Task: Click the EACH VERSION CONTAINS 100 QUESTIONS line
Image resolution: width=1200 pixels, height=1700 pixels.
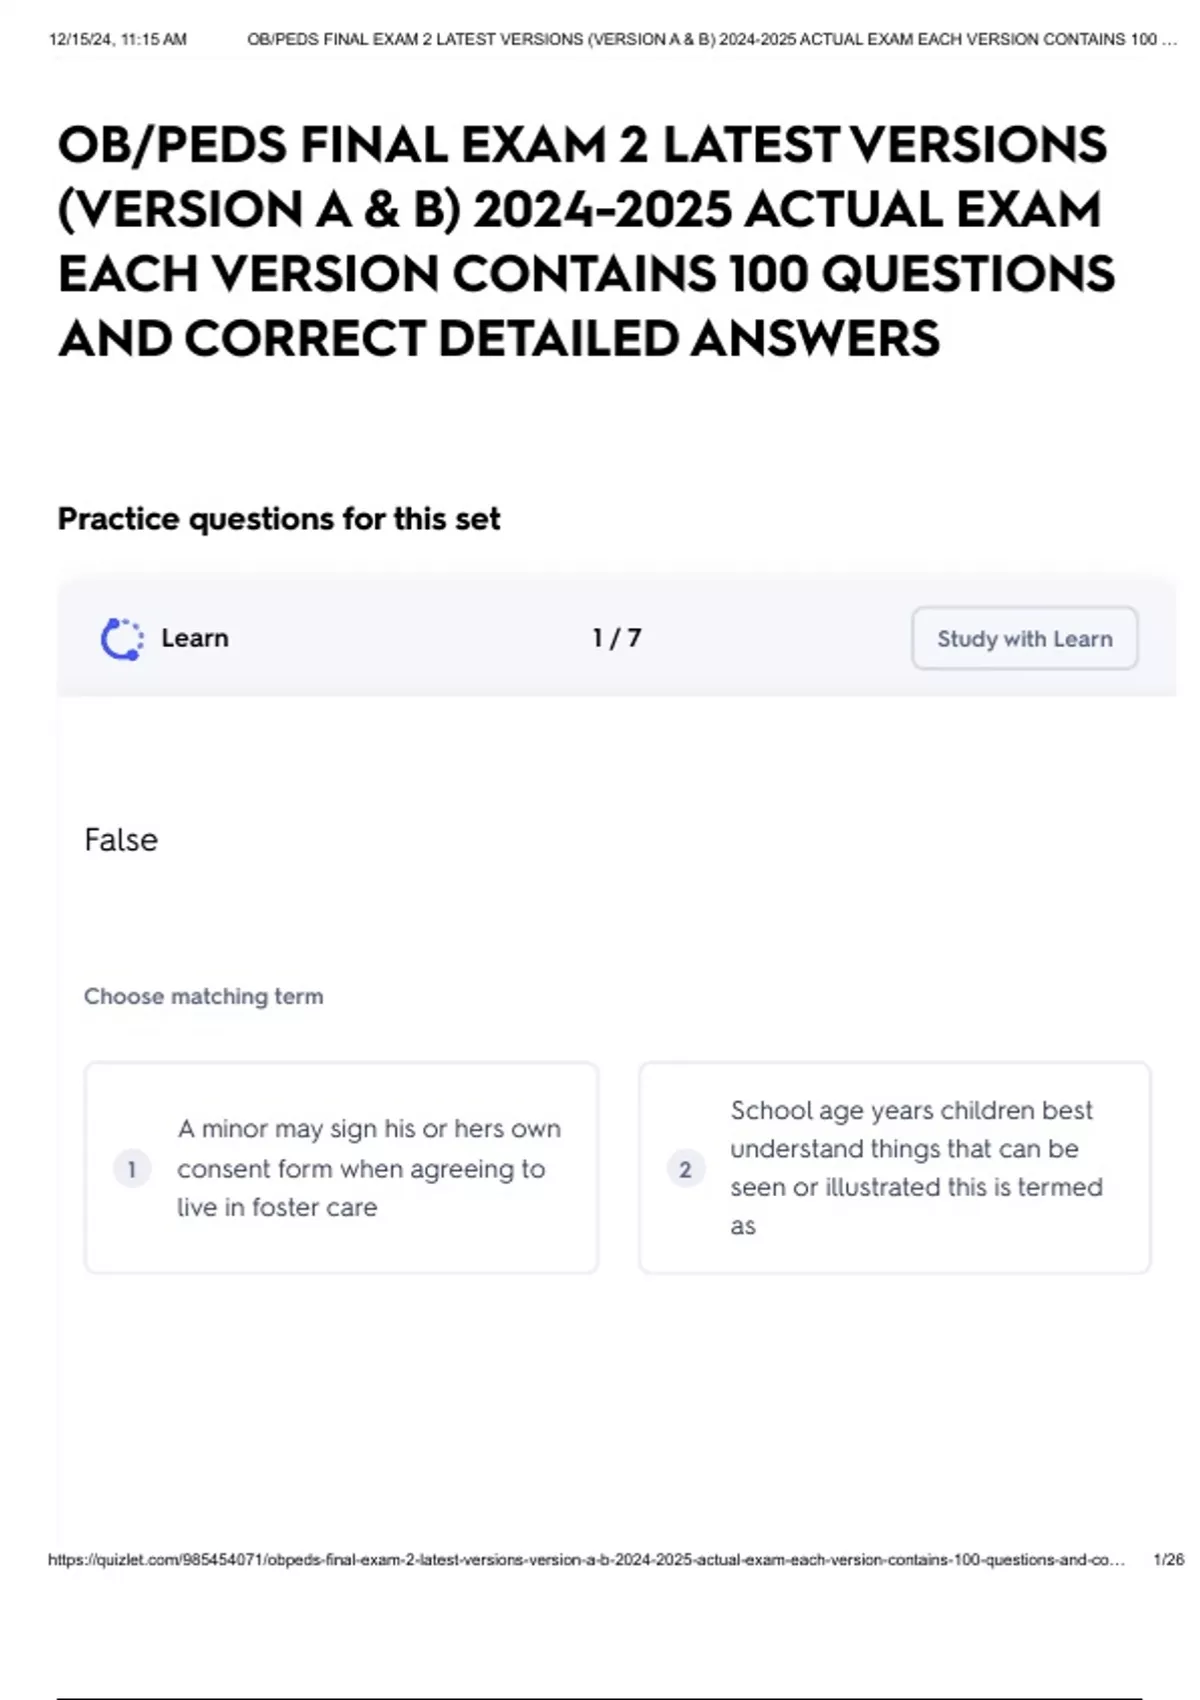Action: 586,274
